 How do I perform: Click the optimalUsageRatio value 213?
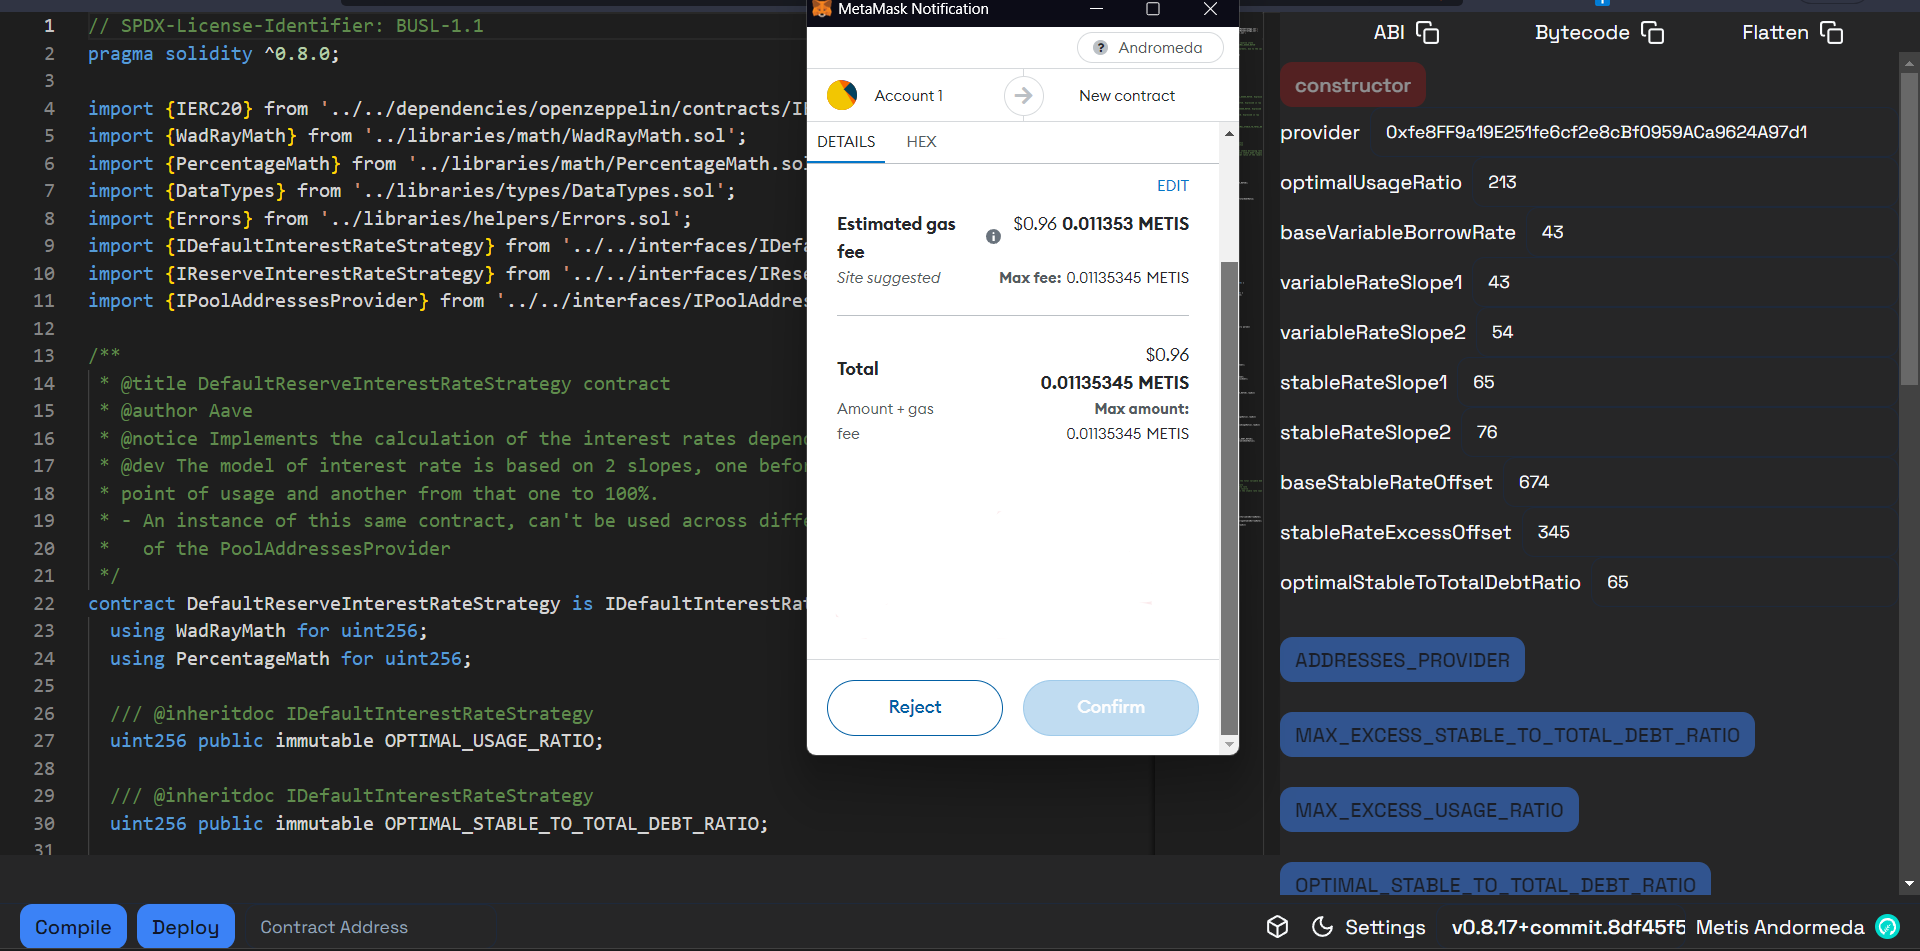pos(1502,182)
